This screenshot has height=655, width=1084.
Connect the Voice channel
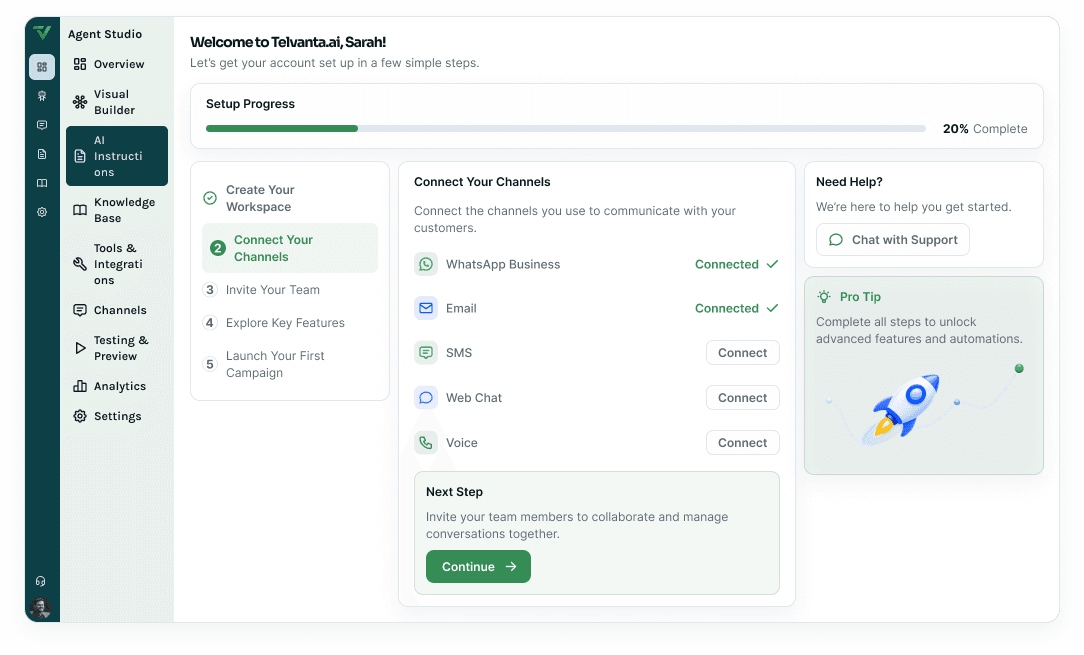pyautogui.click(x=742, y=443)
